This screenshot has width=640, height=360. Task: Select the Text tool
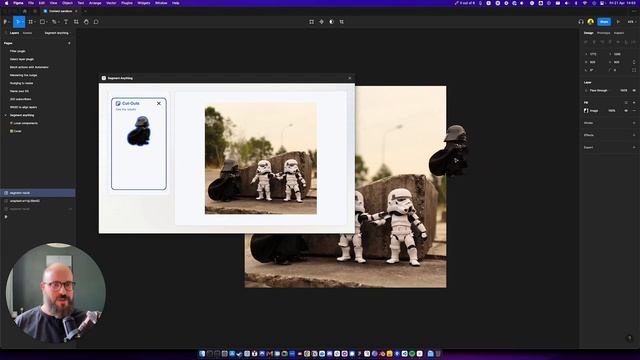[x=66, y=22]
